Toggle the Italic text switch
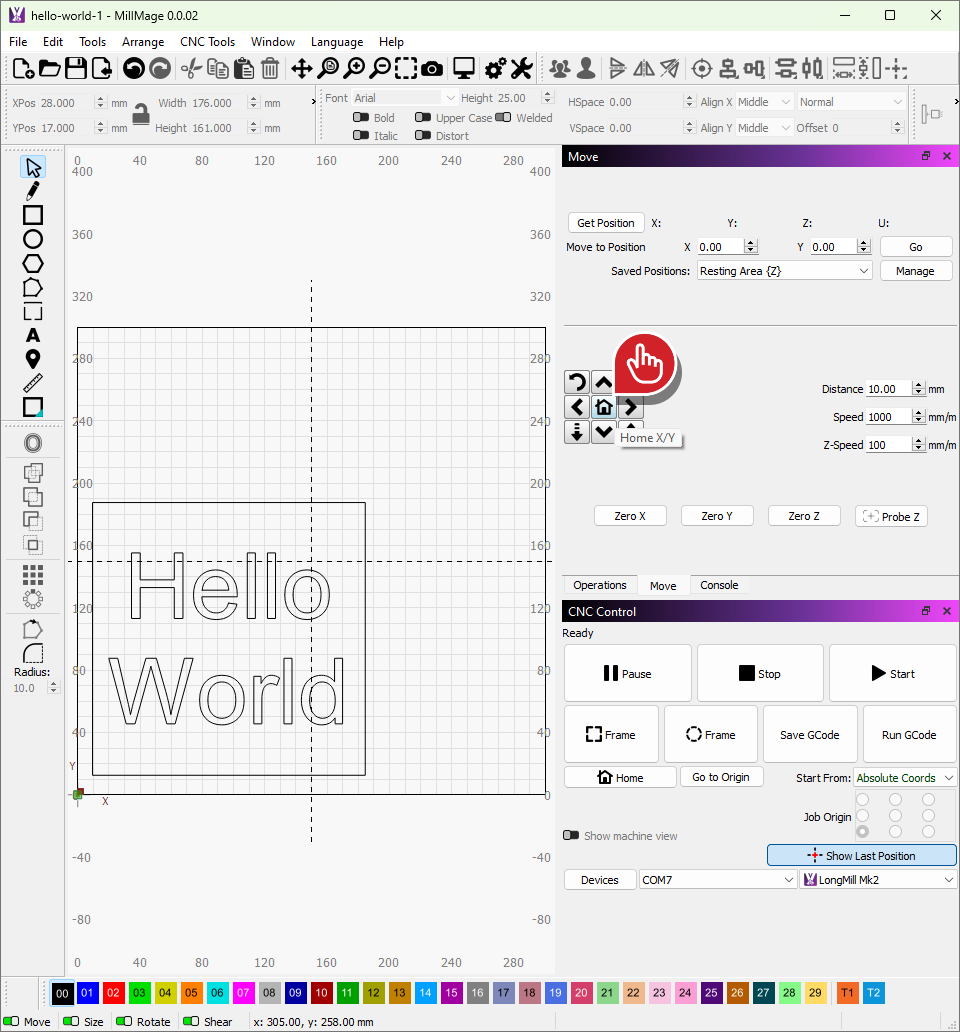The height and width of the screenshot is (1032, 960). (x=361, y=136)
